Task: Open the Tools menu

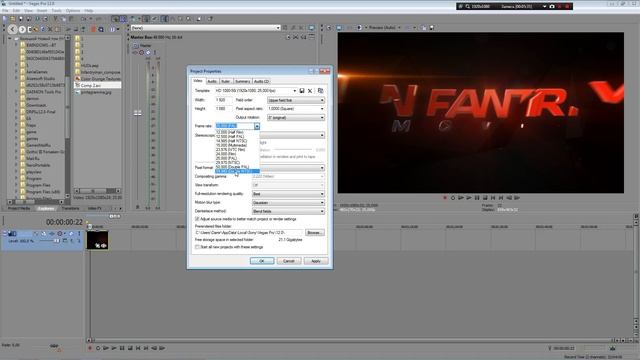Action: tap(57, 11)
